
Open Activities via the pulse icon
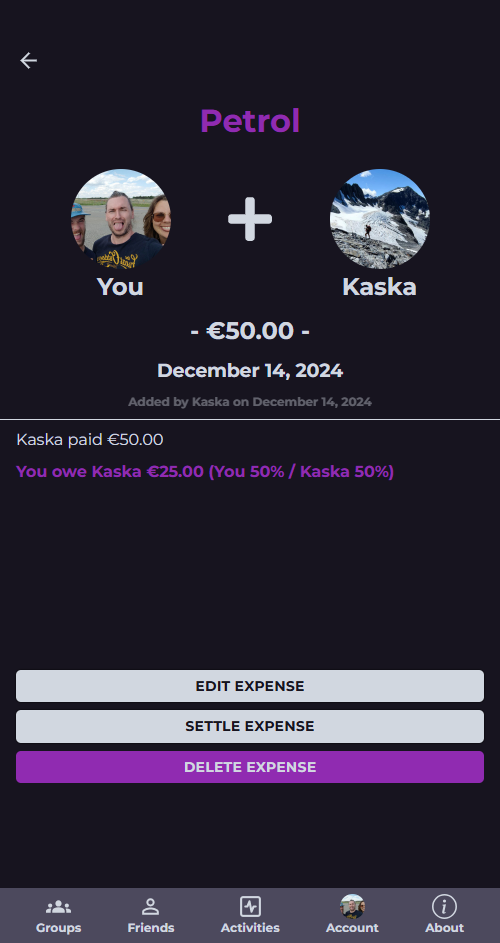(250, 906)
